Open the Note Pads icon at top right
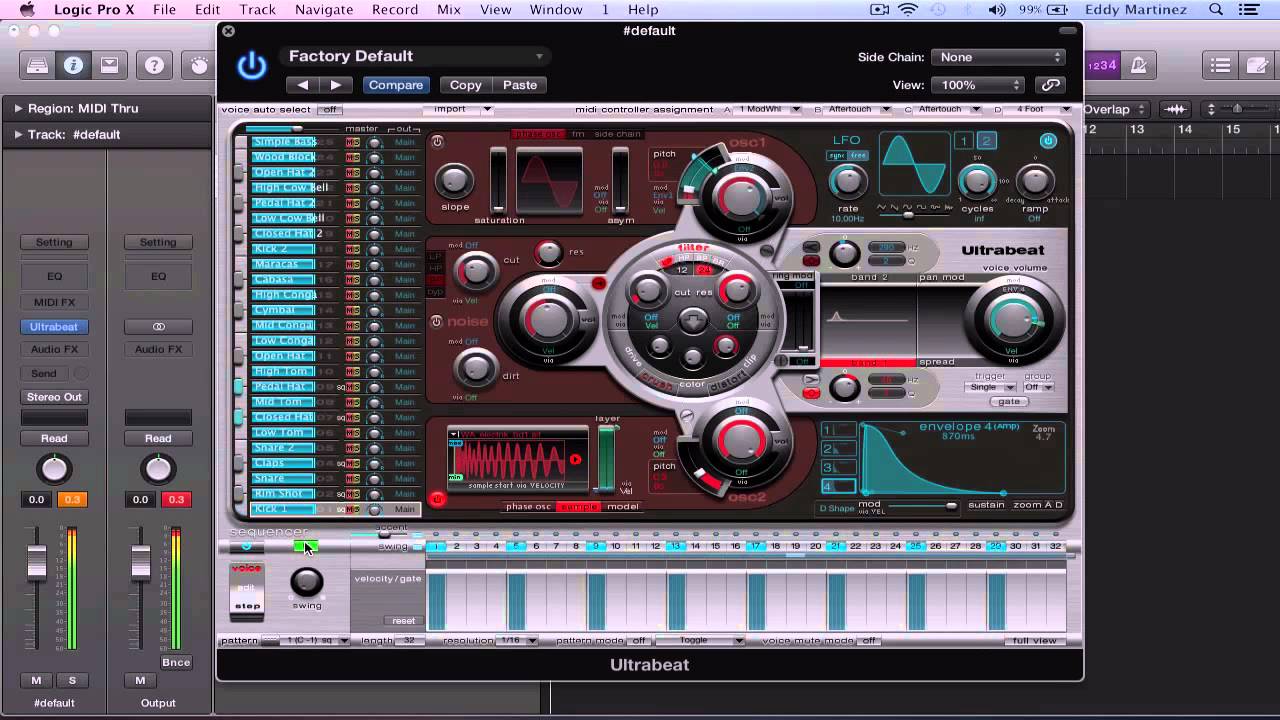 pos(1257,66)
